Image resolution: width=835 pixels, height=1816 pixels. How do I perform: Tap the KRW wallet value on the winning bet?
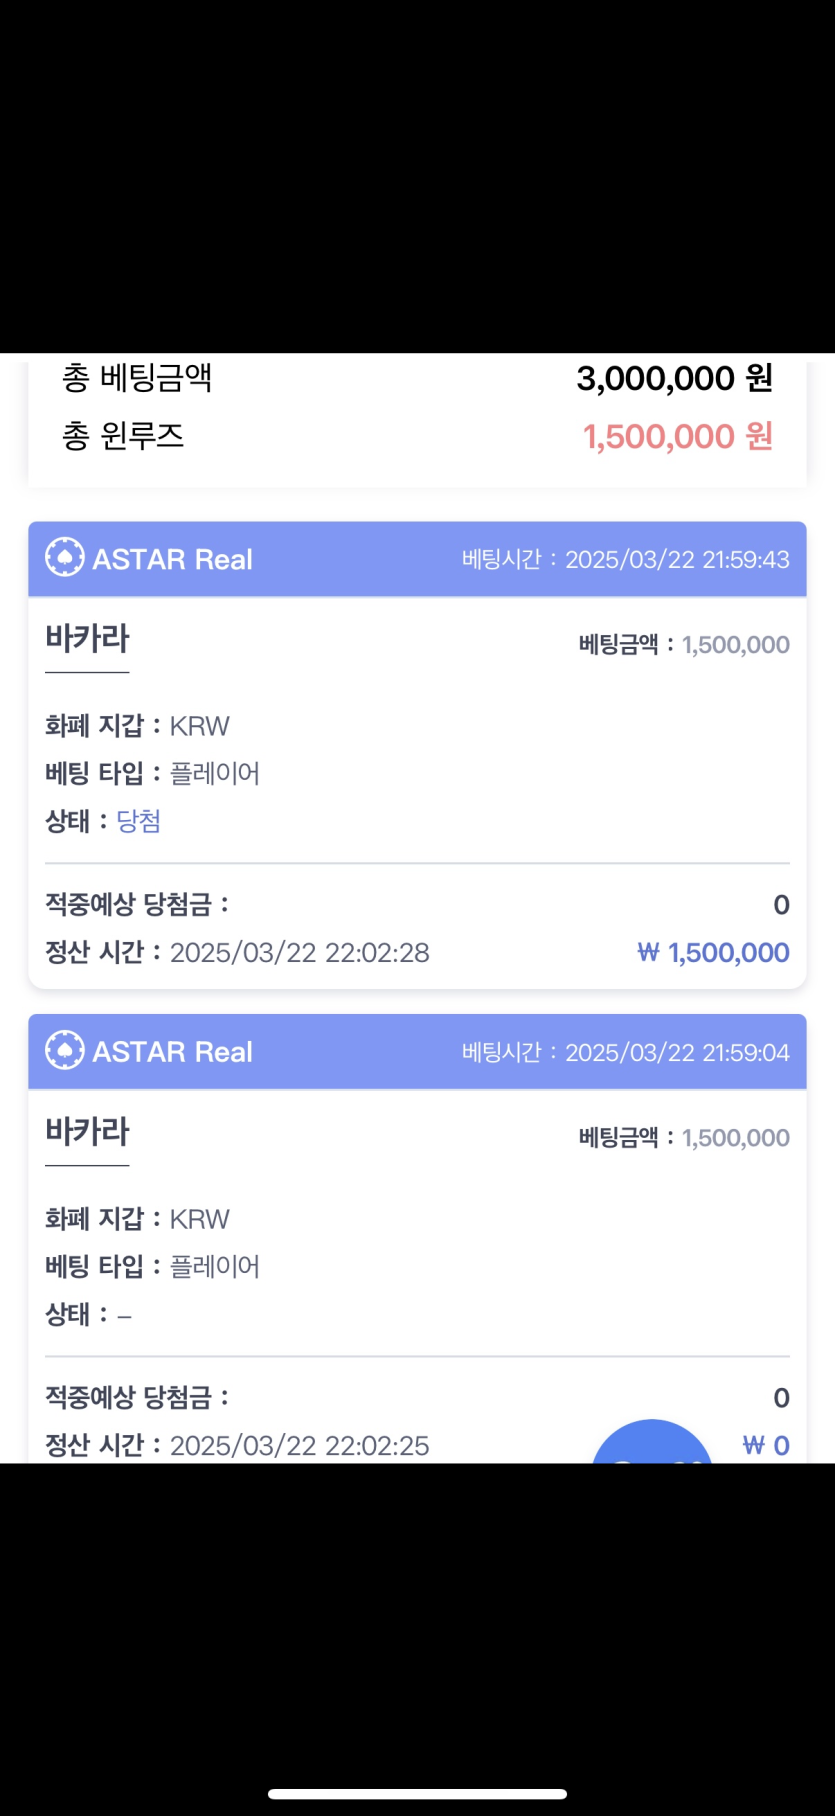click(x=199, y=726)
